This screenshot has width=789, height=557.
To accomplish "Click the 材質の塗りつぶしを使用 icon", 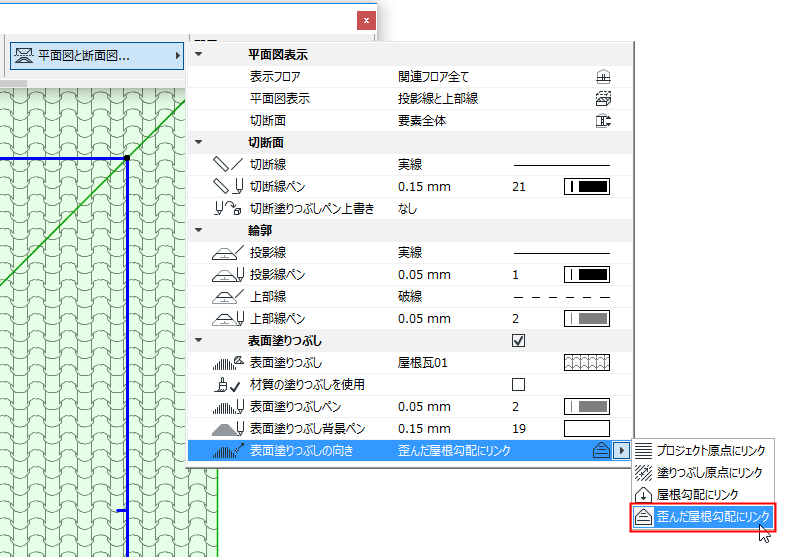I will [x=227, y=385].
